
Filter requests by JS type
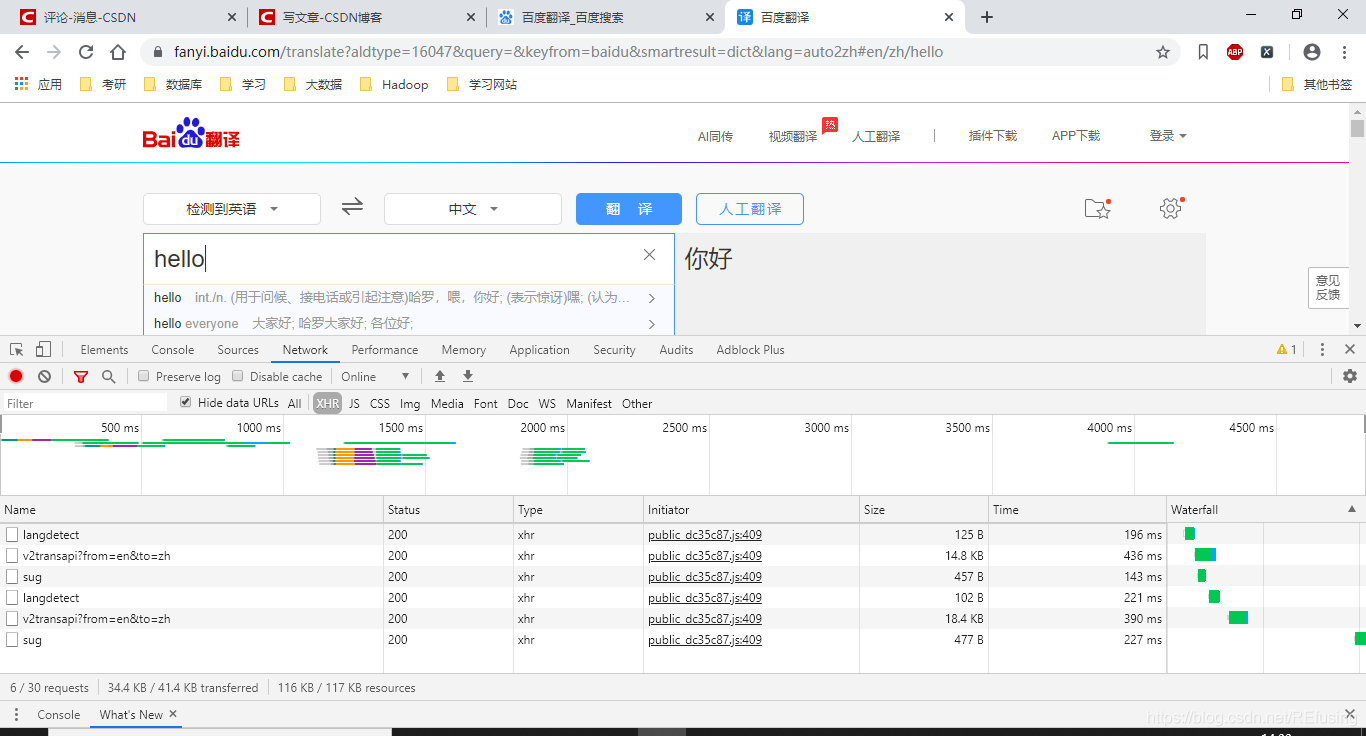tap(354, 403)
